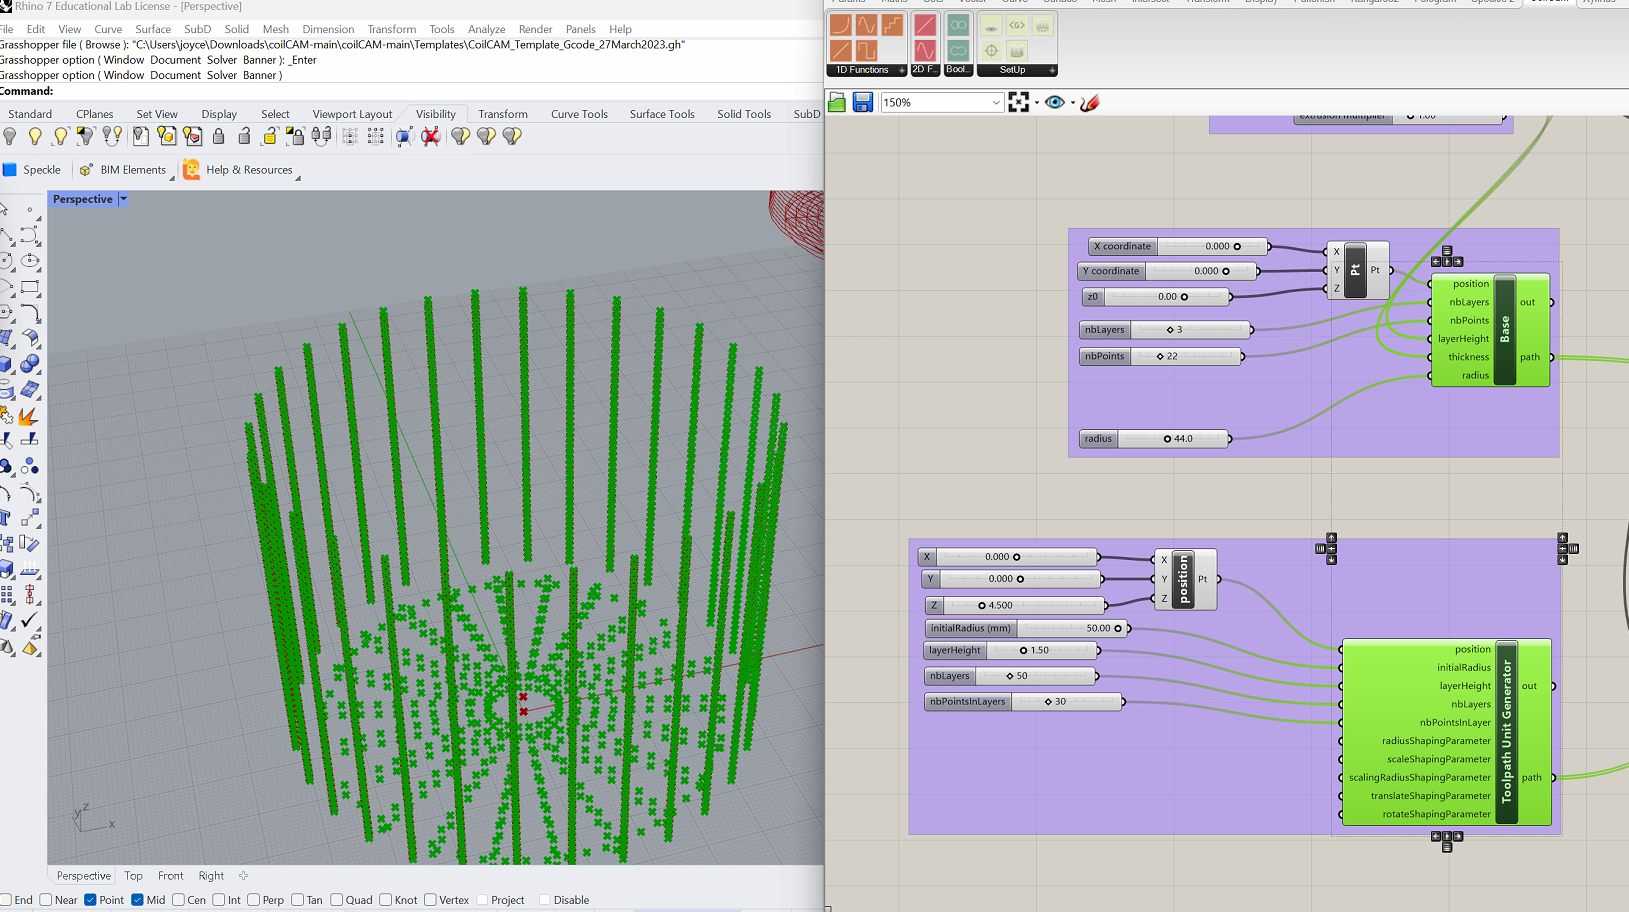Screen dimensions: 1629x912
Task: Uncheck the Mid osnap checkbox
Action: 137,900
